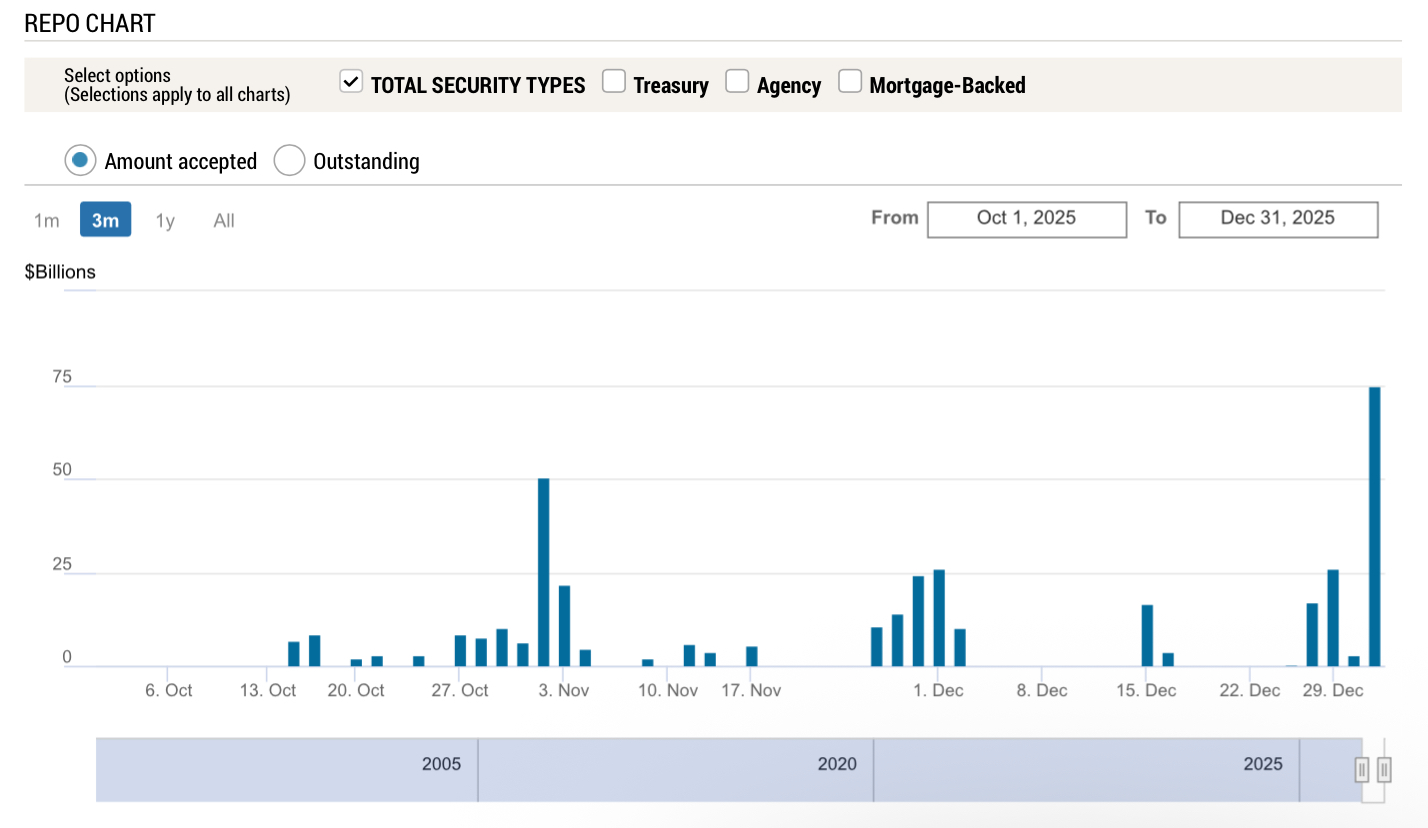Select the 75-billion bar at end of December

[x=1375, y=526]
